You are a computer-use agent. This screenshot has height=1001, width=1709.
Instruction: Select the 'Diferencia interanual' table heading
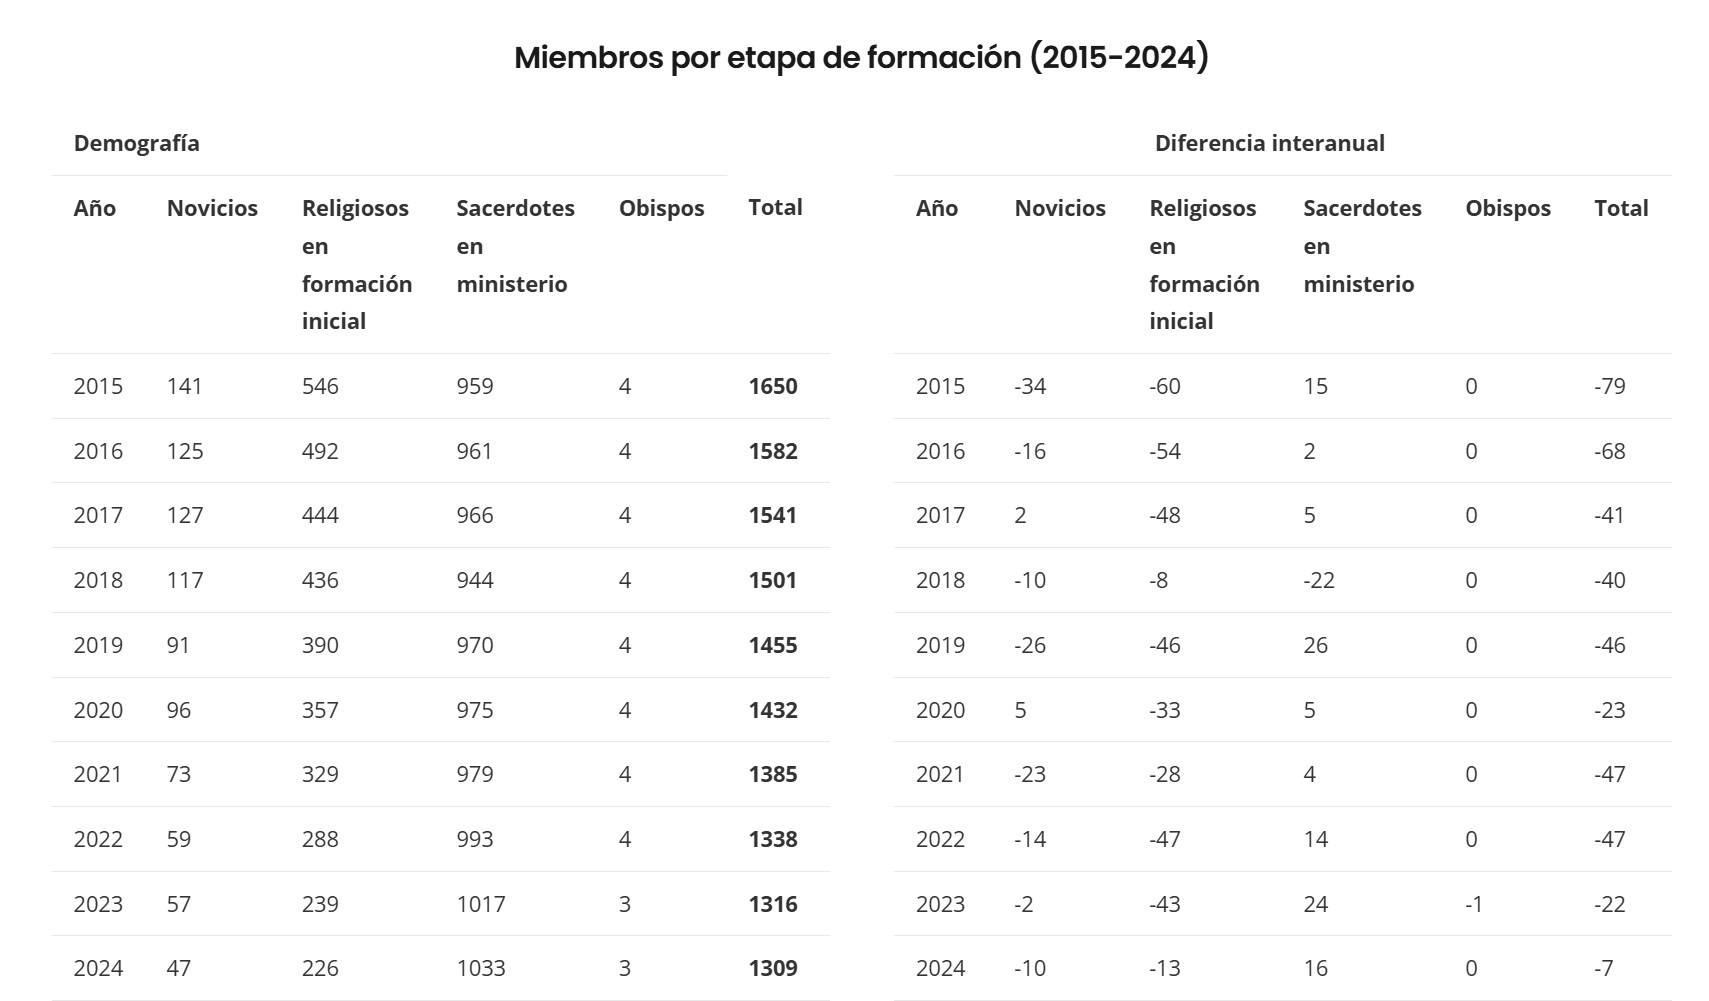(x=1269, y=143)
